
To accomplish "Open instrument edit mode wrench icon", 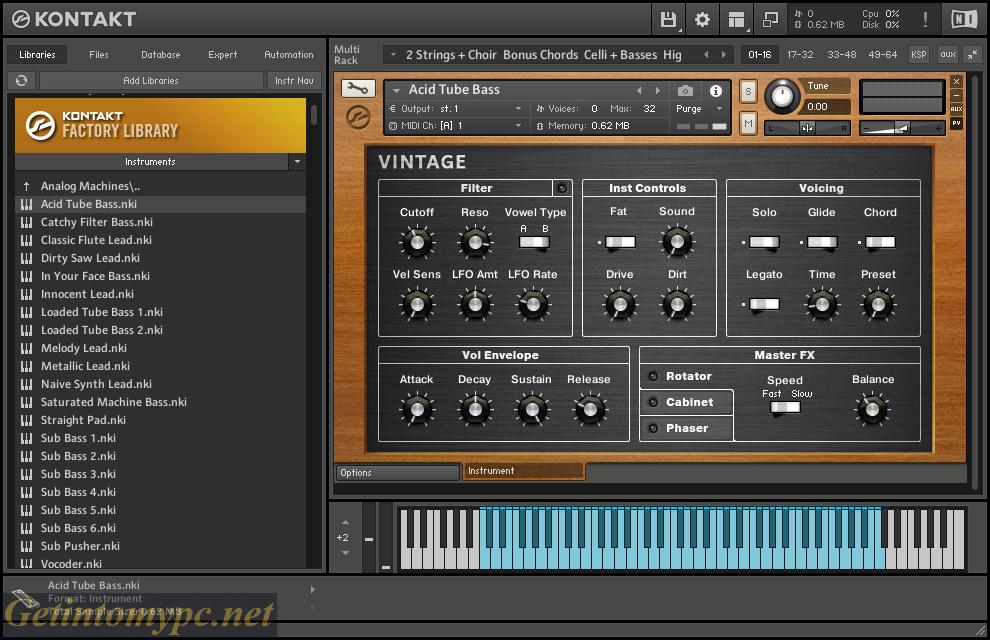I will point(358,89).
